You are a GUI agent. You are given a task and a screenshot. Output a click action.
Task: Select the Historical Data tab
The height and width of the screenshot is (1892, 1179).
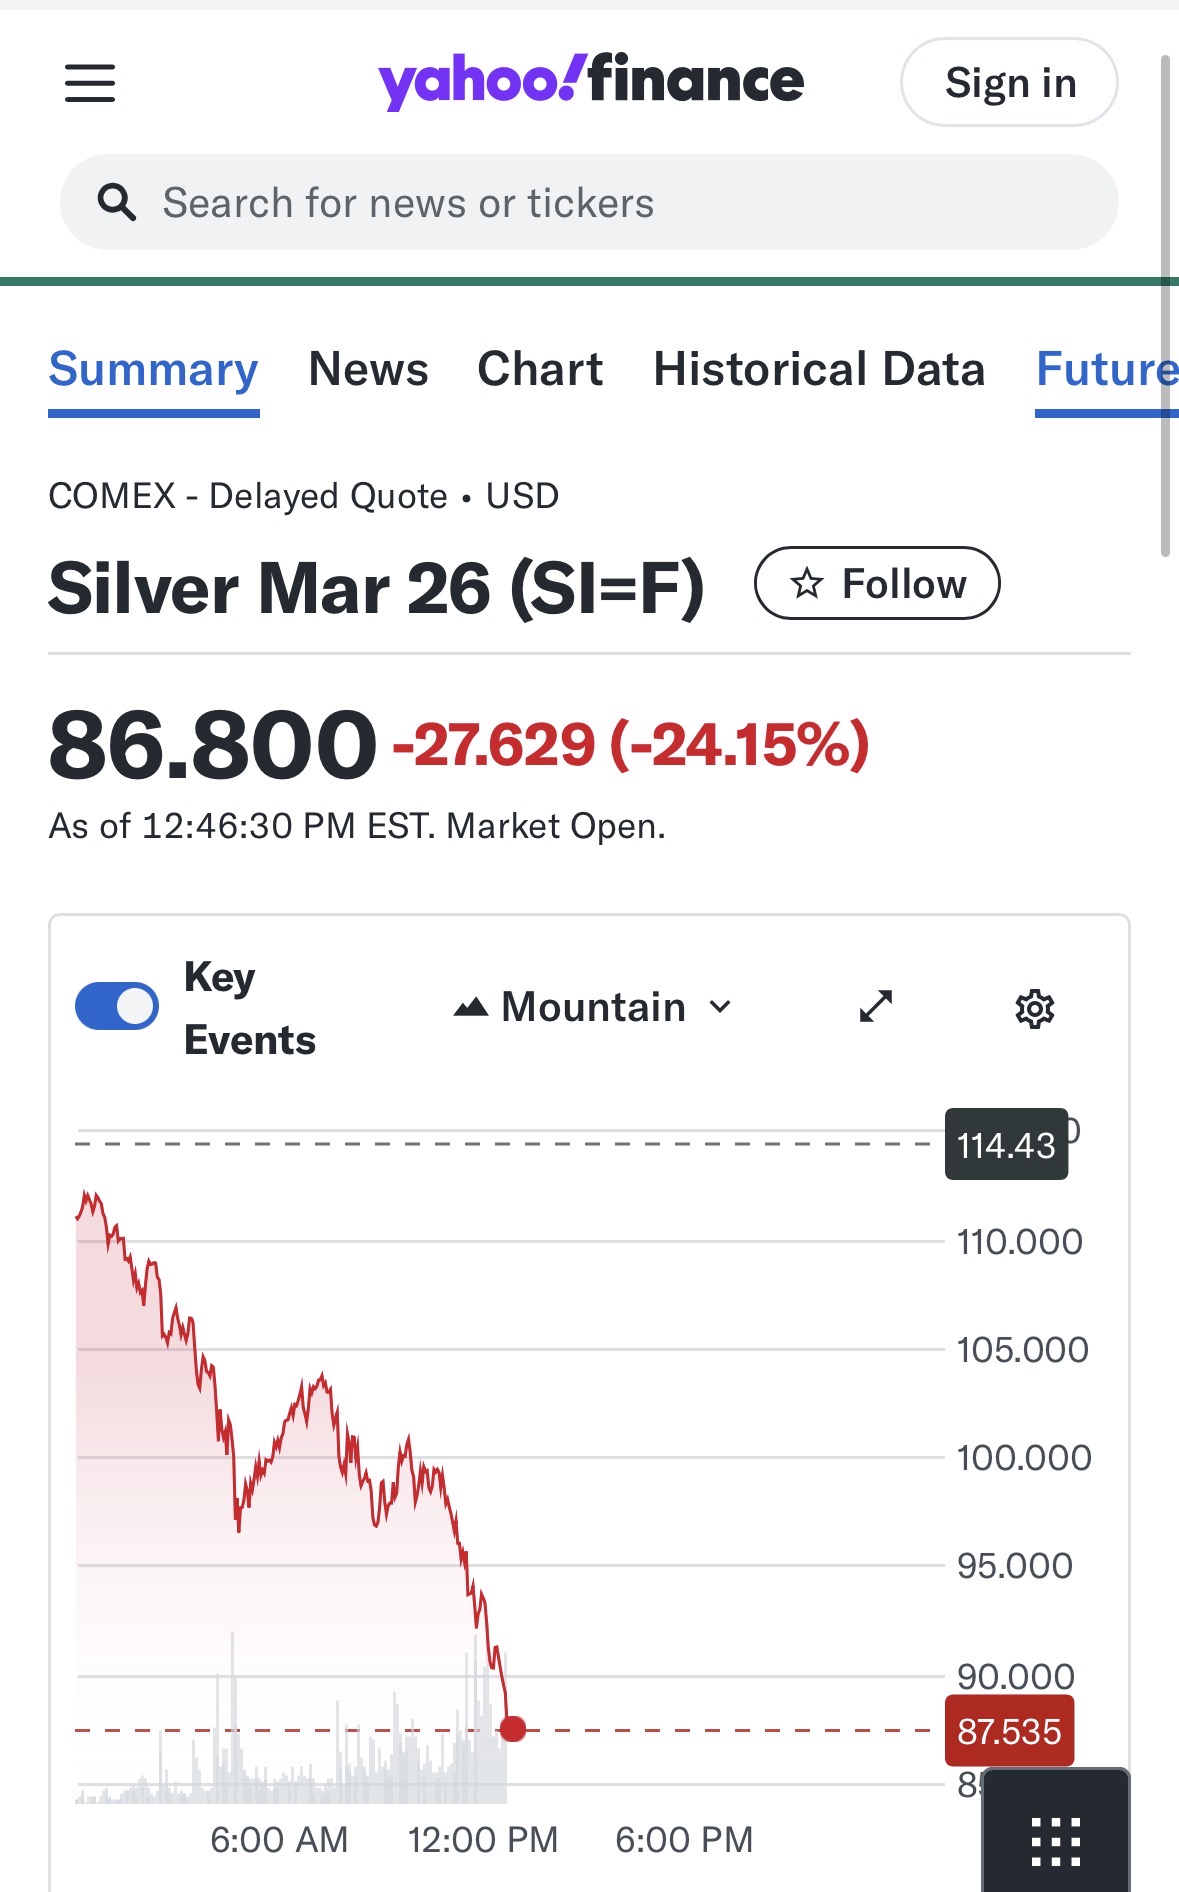click(819, 369)
